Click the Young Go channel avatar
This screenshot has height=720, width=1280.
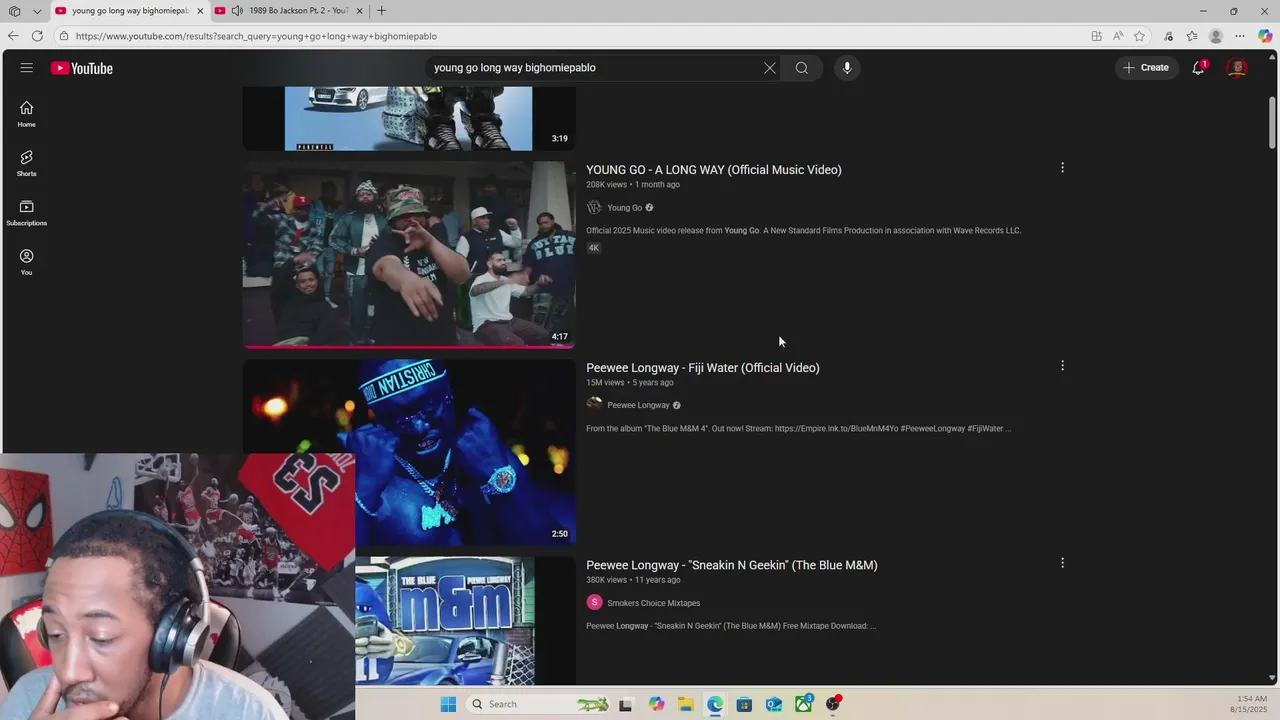[594, 207]
